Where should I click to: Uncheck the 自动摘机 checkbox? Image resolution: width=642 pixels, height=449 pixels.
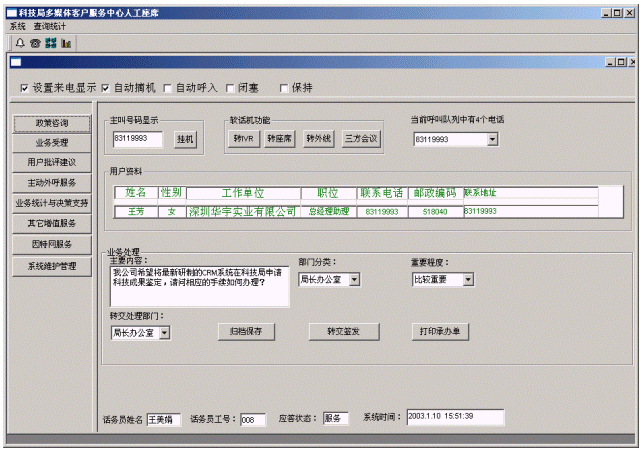[105, 88]
